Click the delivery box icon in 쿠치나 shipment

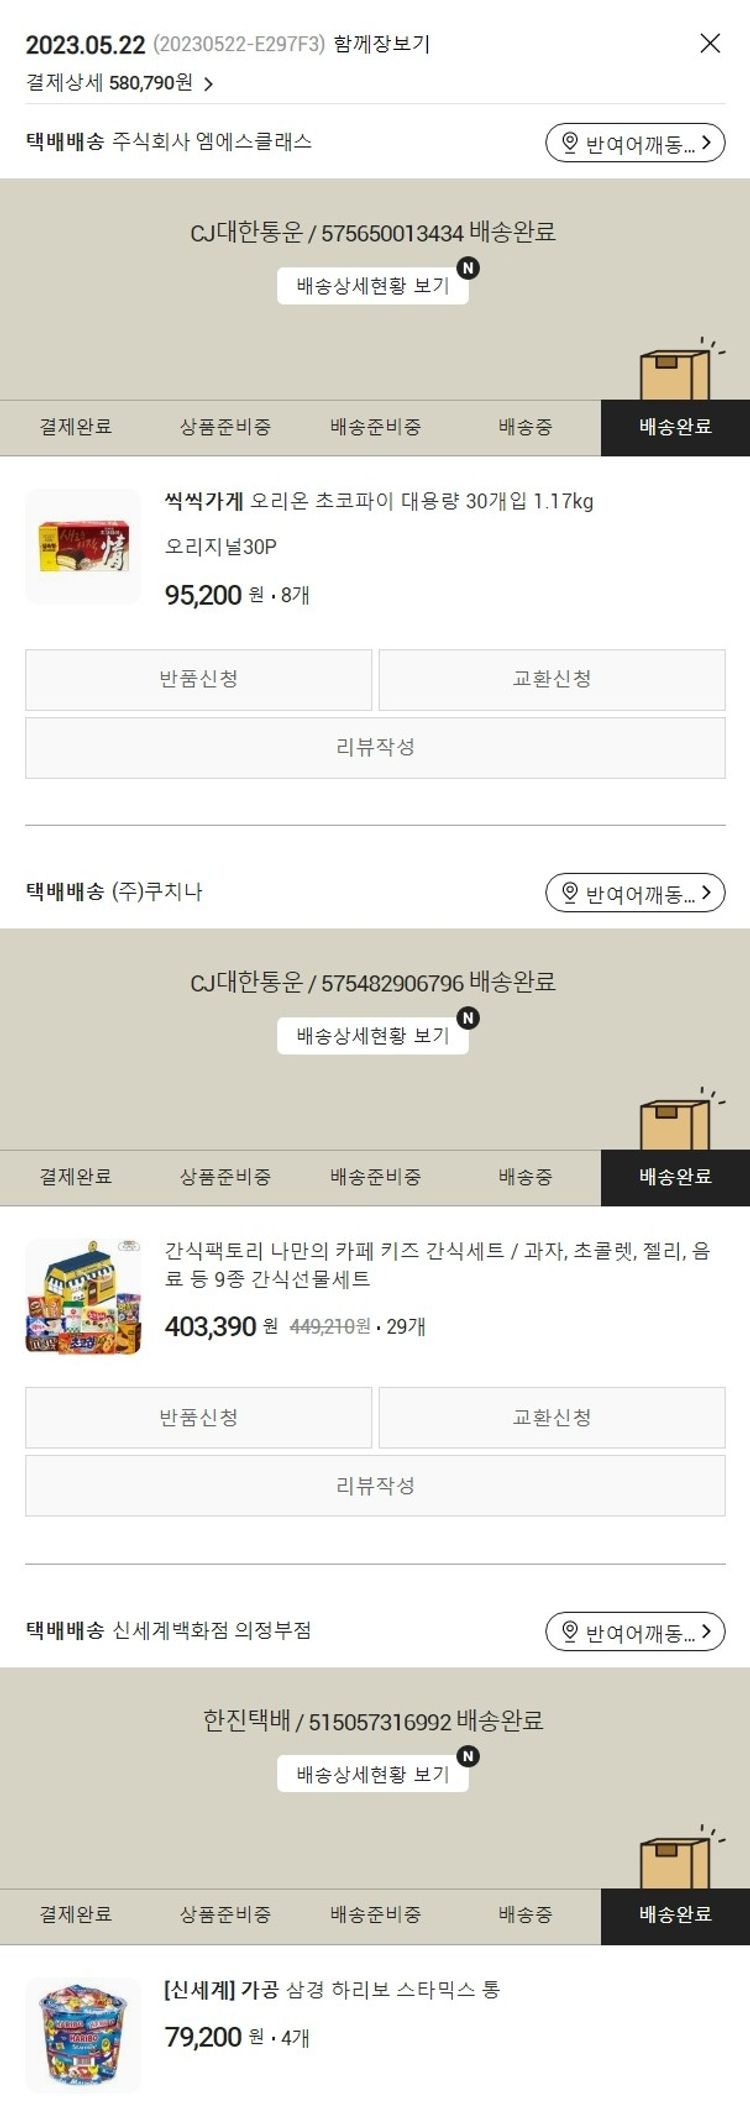[675, 1122]
